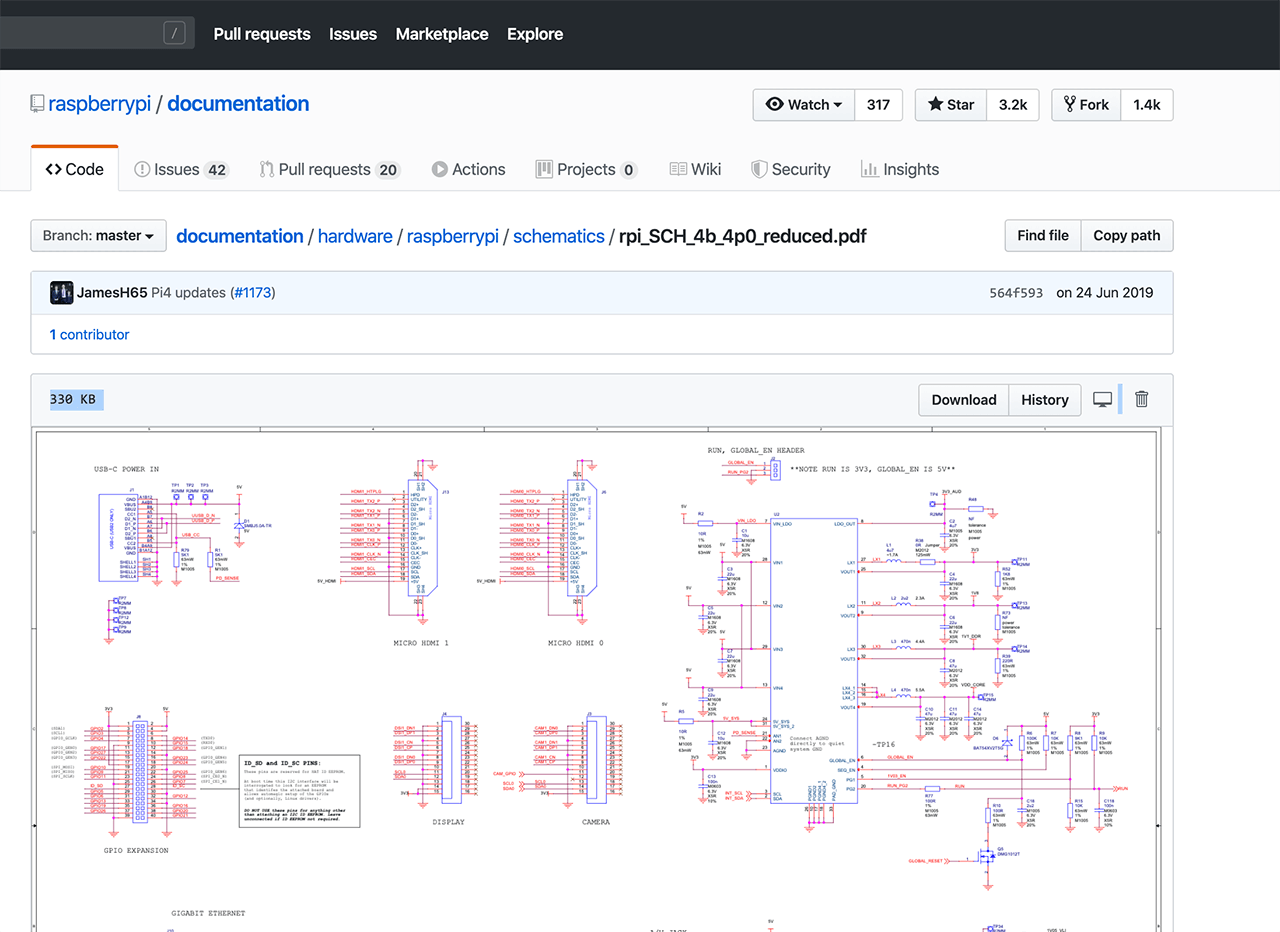The height and width of the screenshot is (932, 1280).
Task: Go to schematics folder in breadcrumb
Action: (559, 236)
